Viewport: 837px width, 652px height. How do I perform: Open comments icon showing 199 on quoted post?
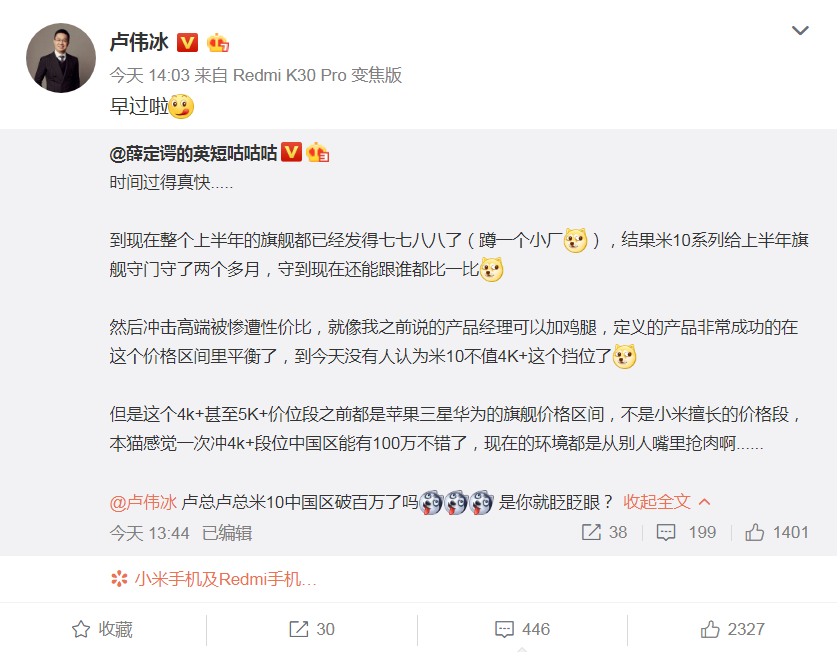click(x=686, y=532)
